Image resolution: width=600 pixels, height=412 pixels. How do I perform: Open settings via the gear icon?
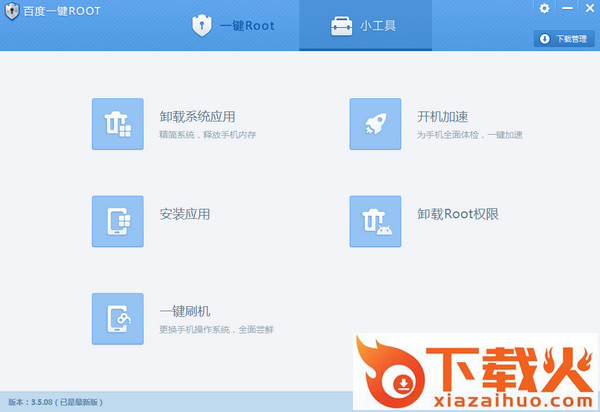544,8
